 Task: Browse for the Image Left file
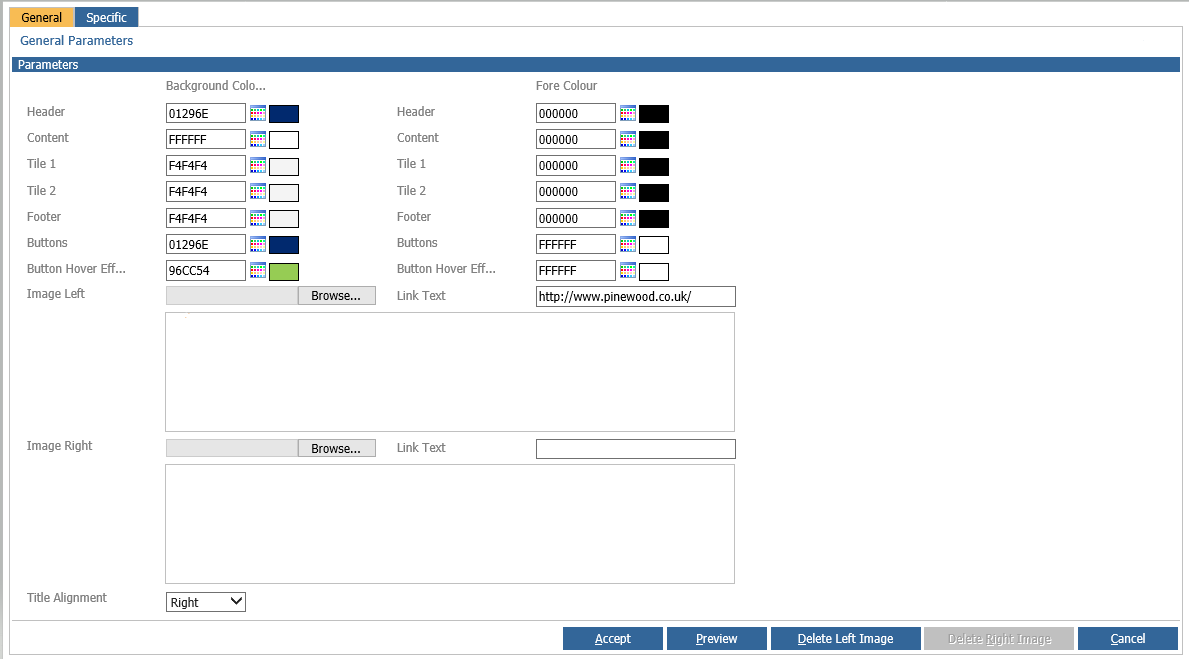tap(336, 296)
